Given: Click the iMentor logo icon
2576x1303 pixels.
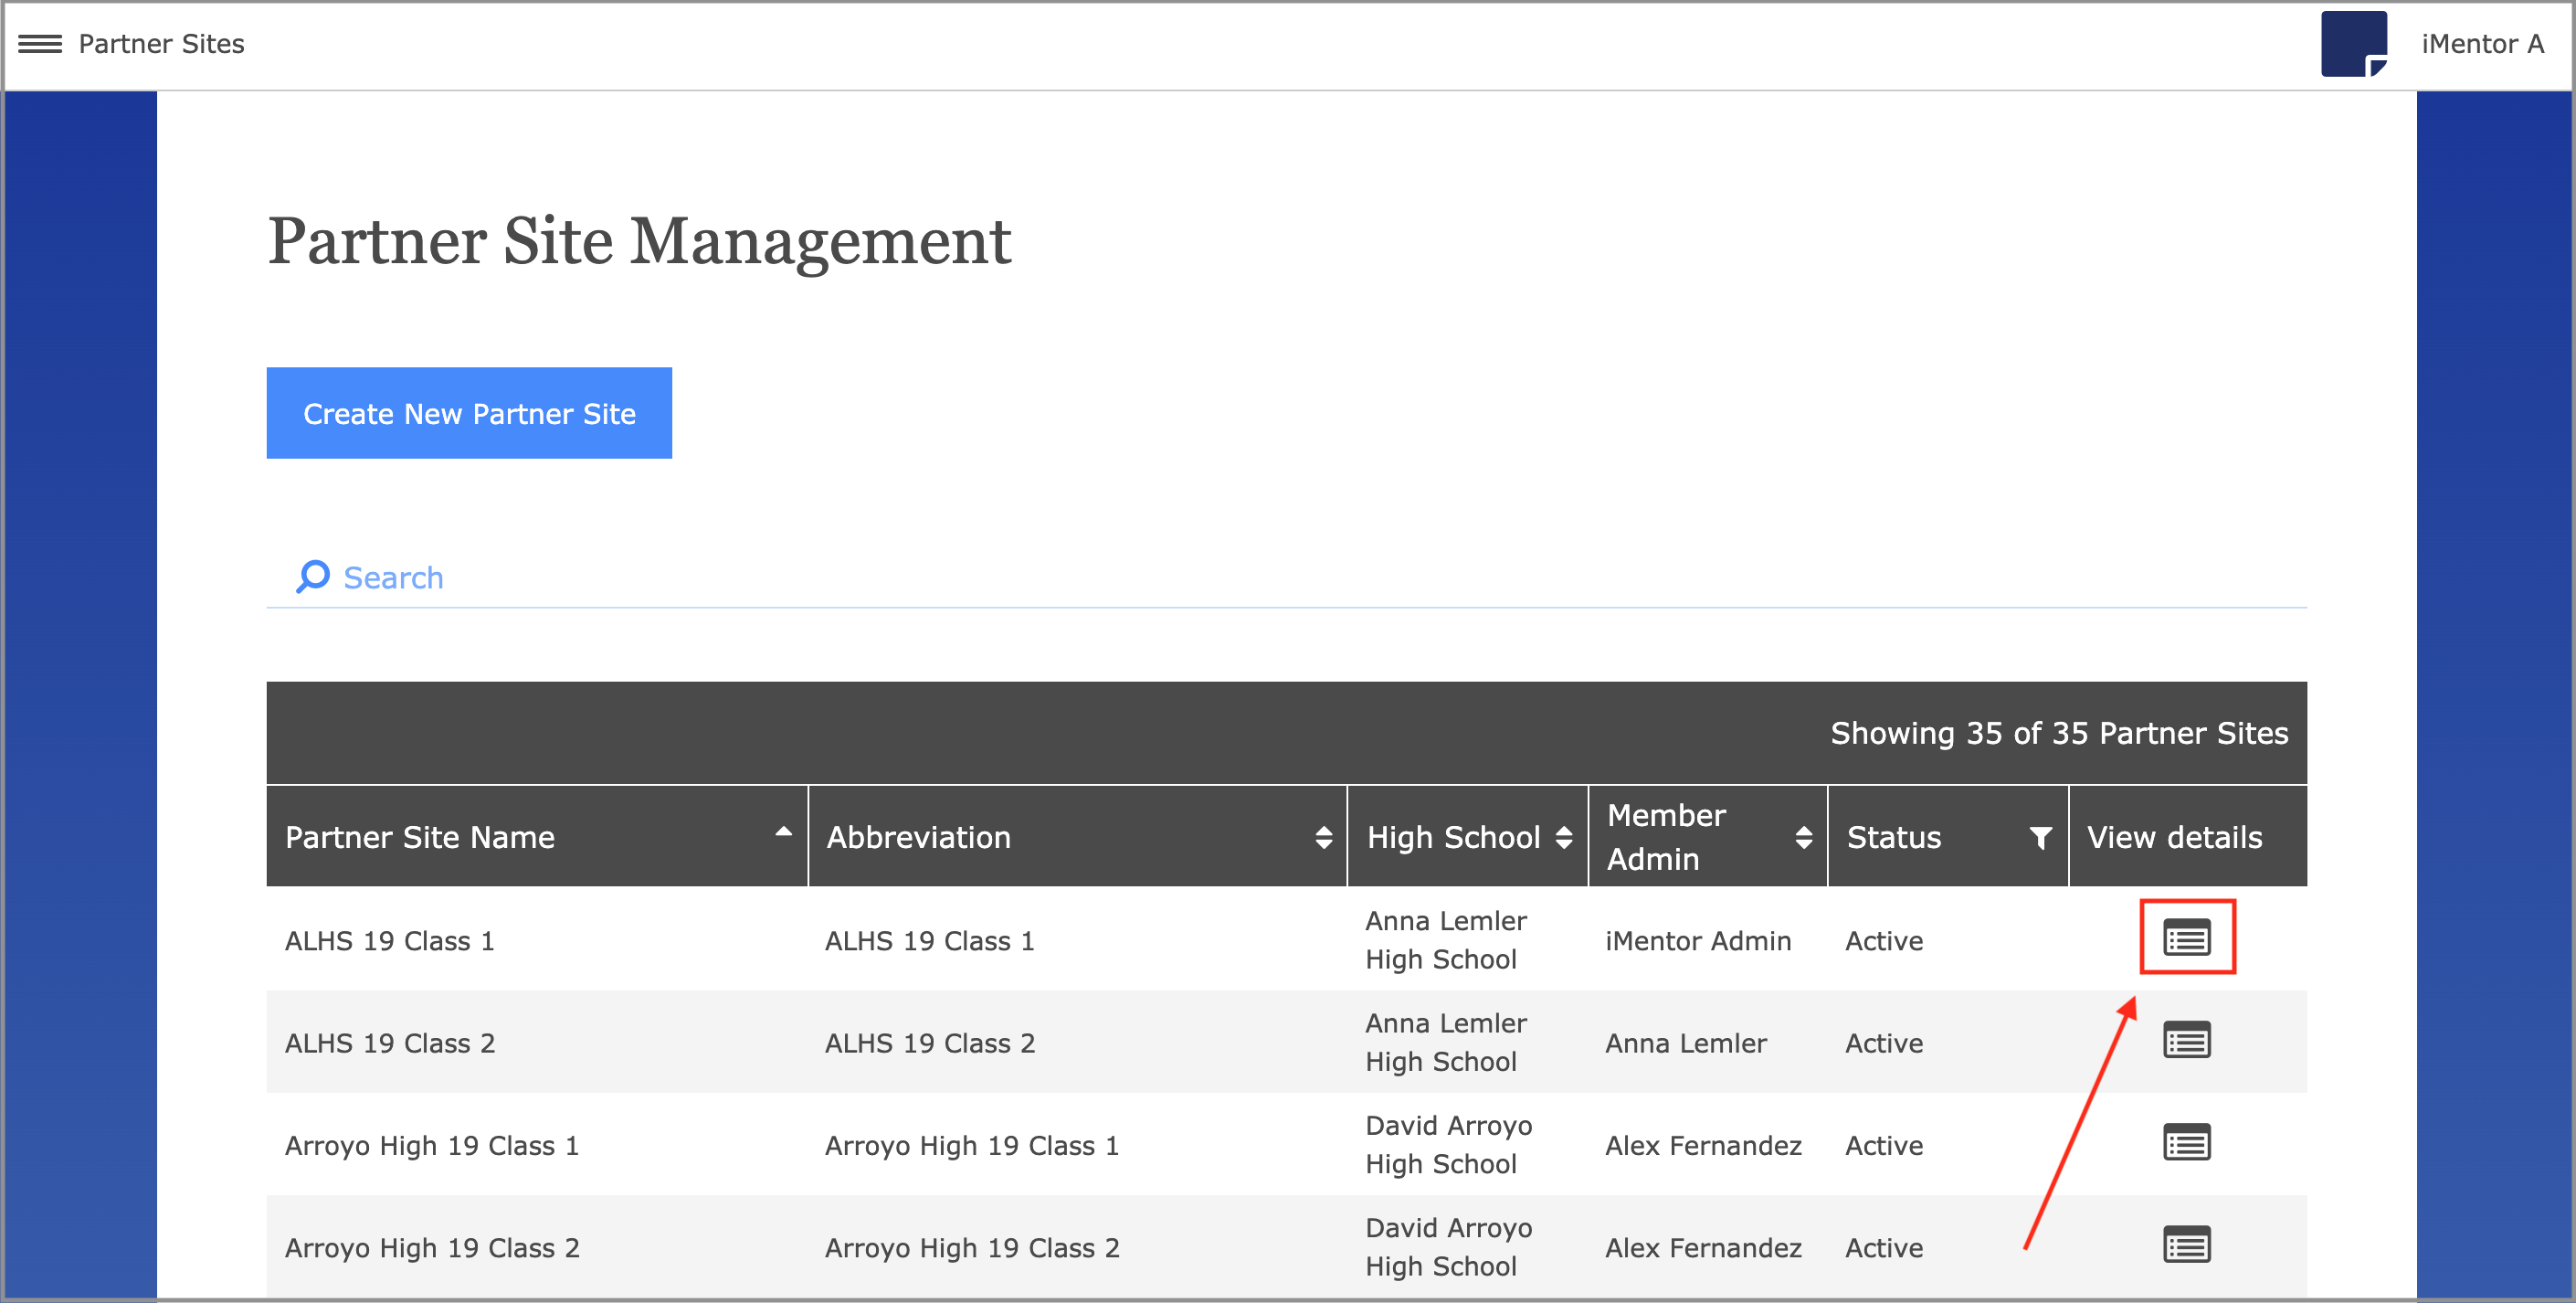Looking at the screenshot, I should click(x=2353, y=44).
